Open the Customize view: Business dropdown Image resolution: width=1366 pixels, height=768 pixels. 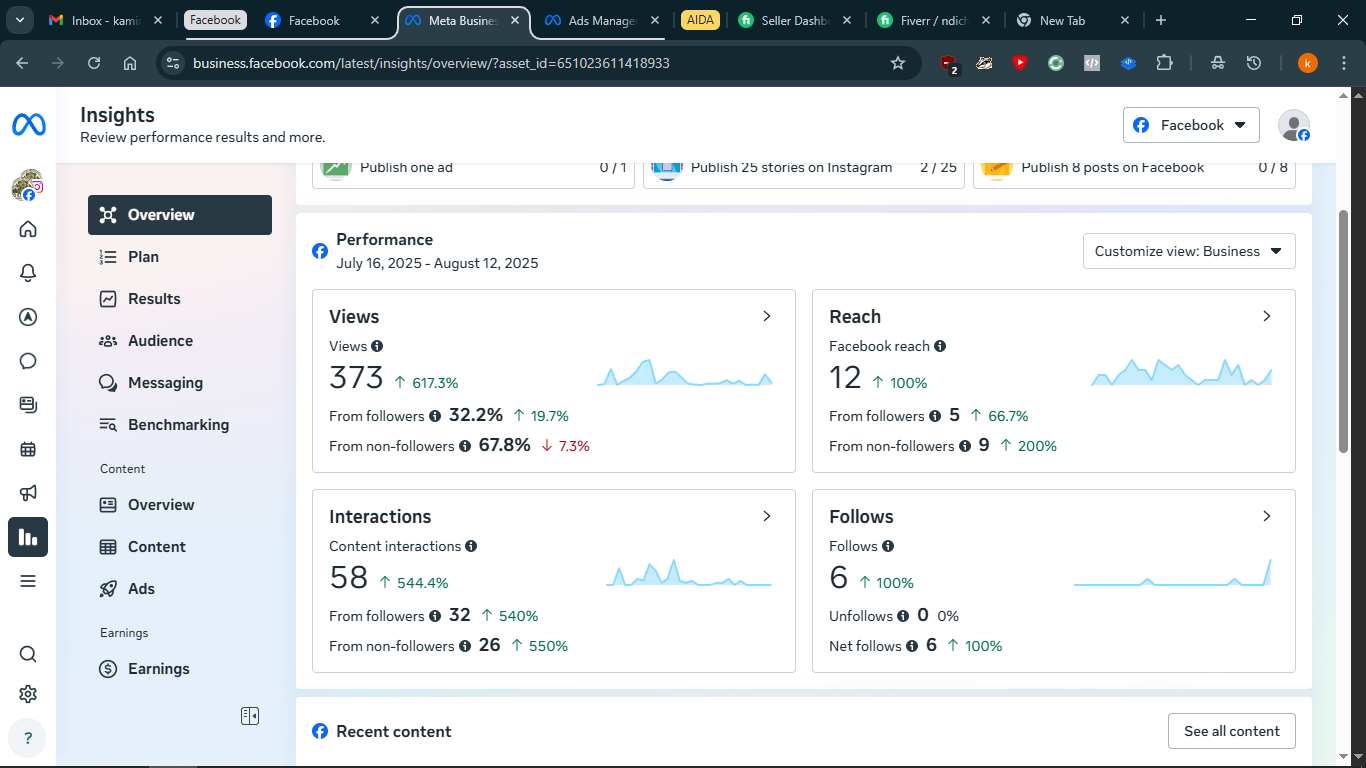pos(1188,251)
